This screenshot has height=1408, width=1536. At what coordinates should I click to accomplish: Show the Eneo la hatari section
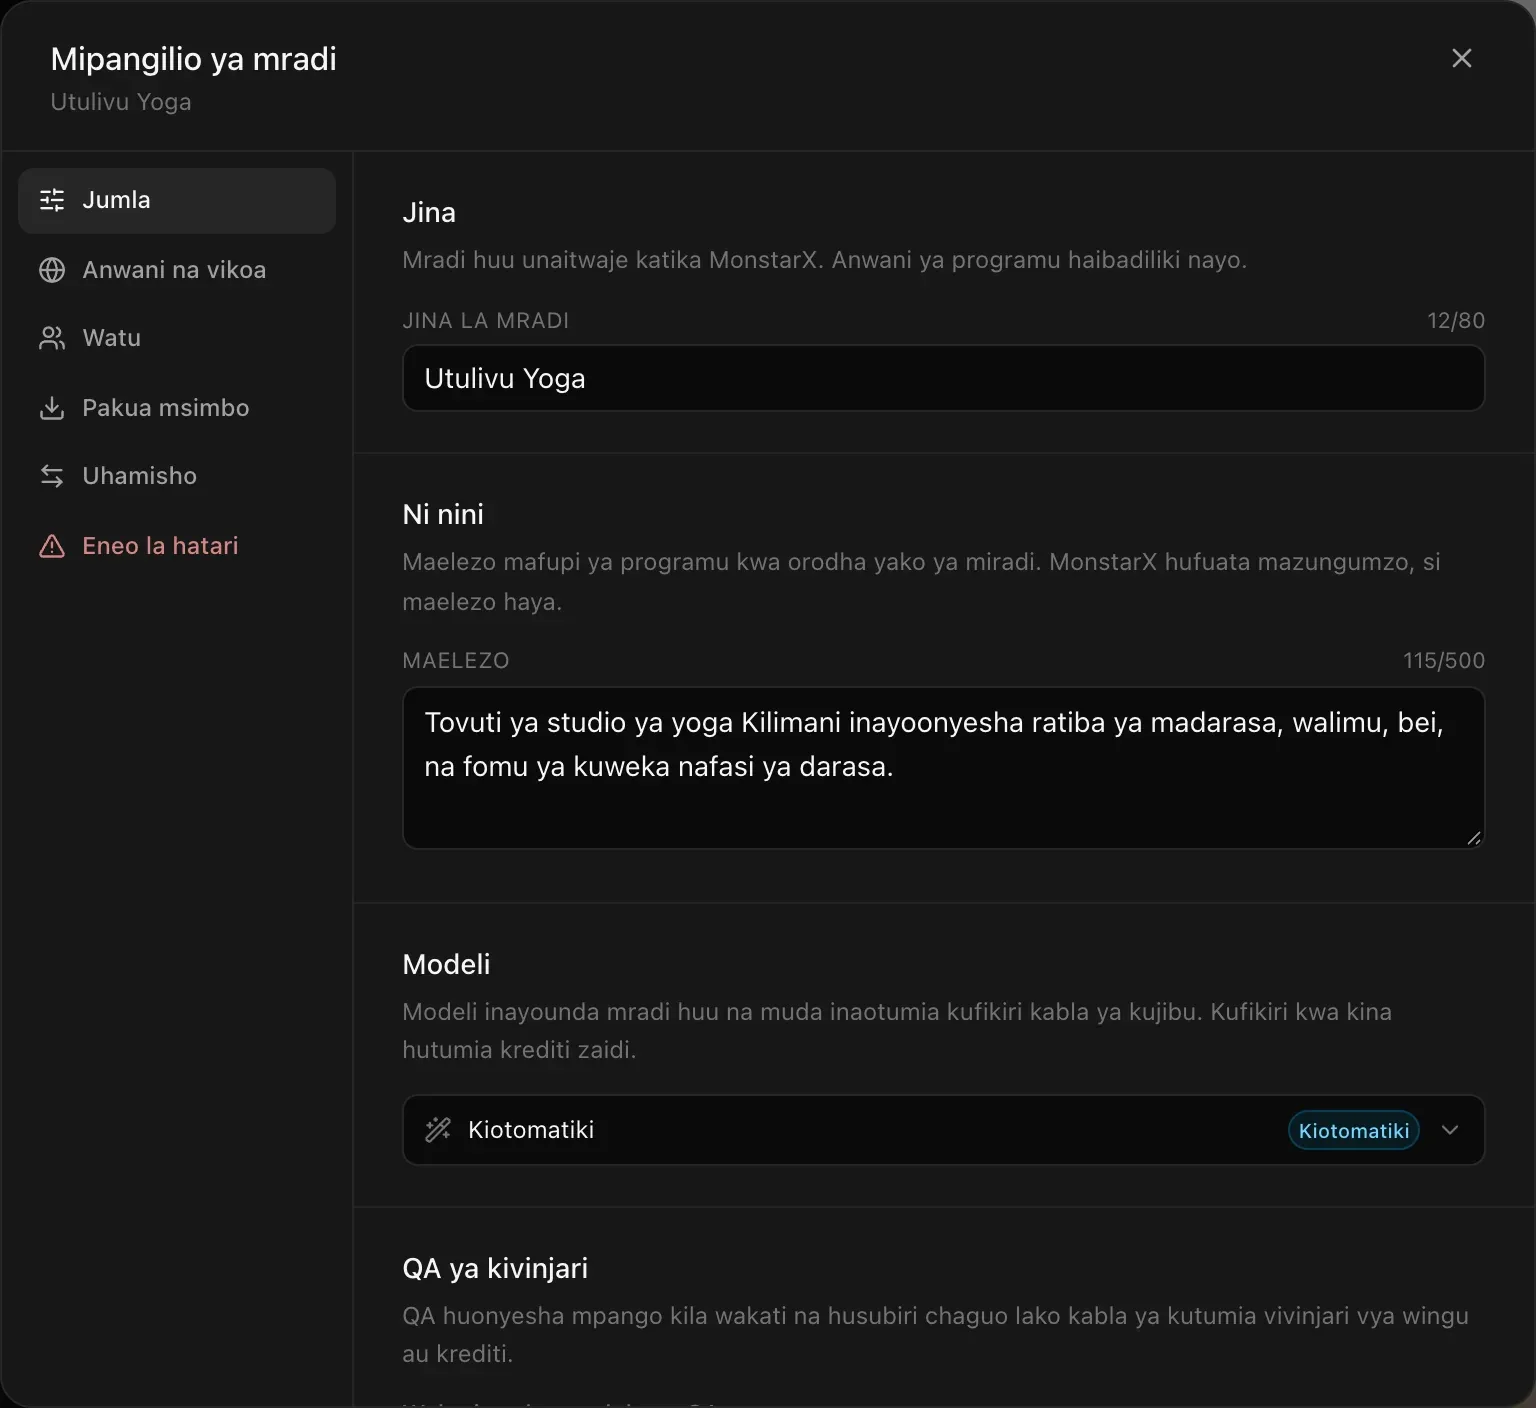(177, 546)
